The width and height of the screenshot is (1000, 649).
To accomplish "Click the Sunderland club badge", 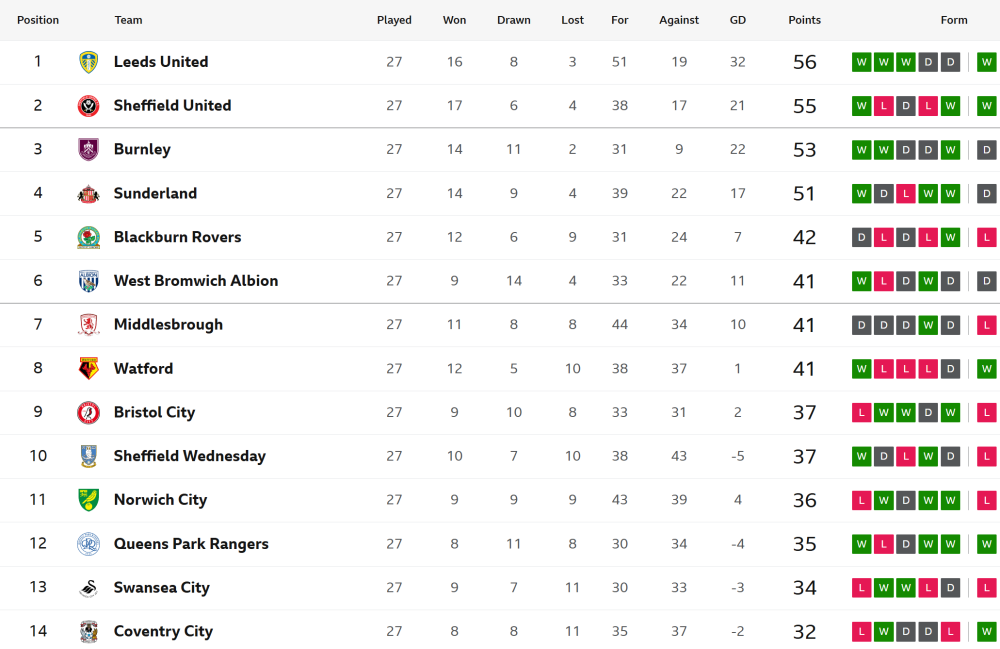I will tap(89, 193).
